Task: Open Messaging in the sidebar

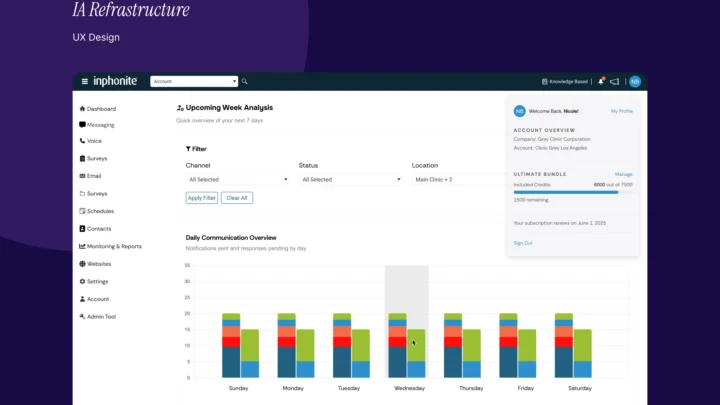Action: (96, 125)
